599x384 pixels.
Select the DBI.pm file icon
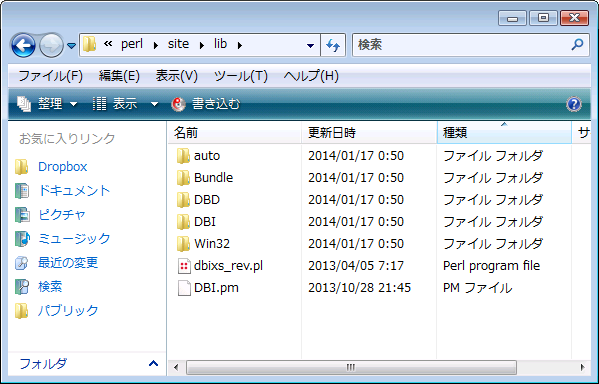coord(184,288)
